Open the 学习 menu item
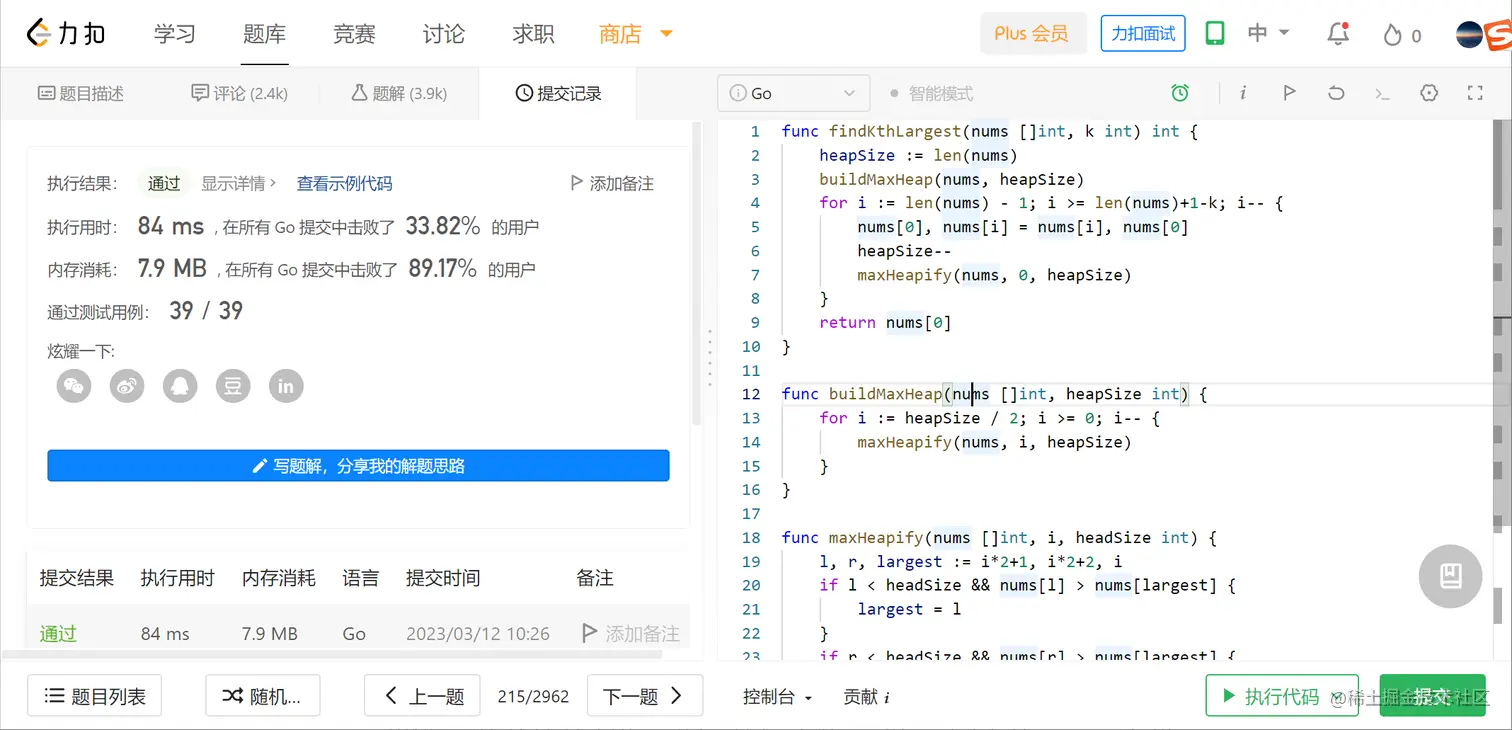 click(x=175, y=34)
